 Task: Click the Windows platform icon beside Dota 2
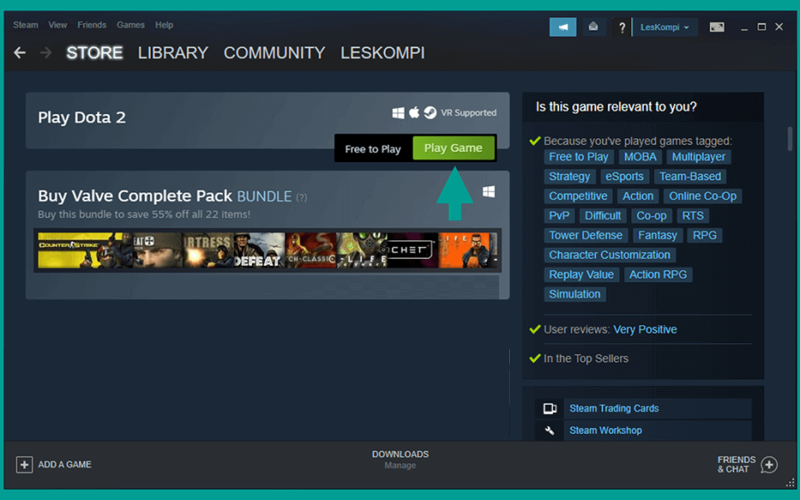398,113
